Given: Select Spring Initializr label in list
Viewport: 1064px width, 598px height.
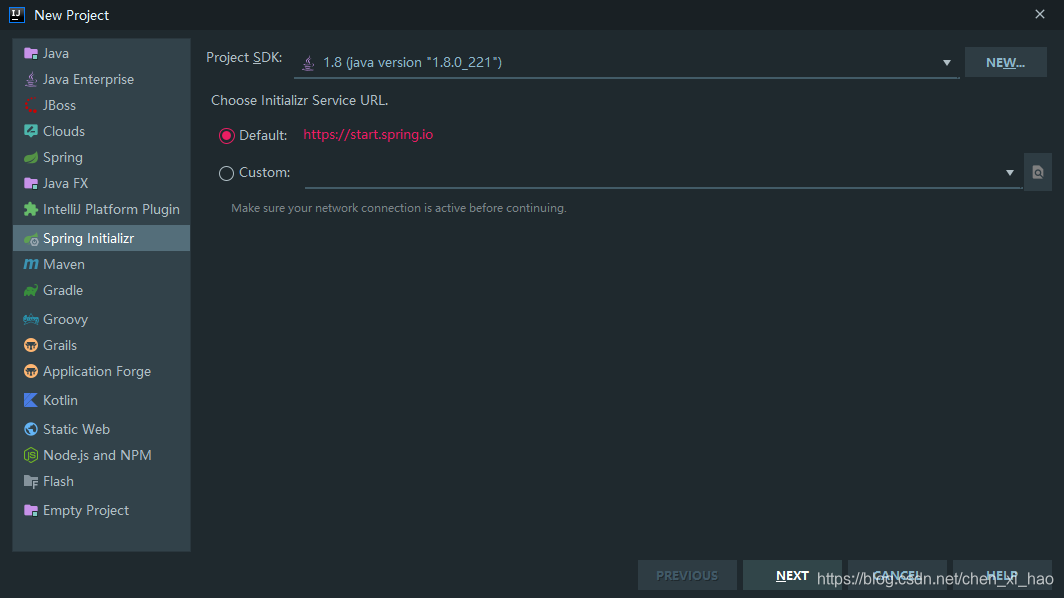Looking at the screenshot, I should (x=88, y=239).
